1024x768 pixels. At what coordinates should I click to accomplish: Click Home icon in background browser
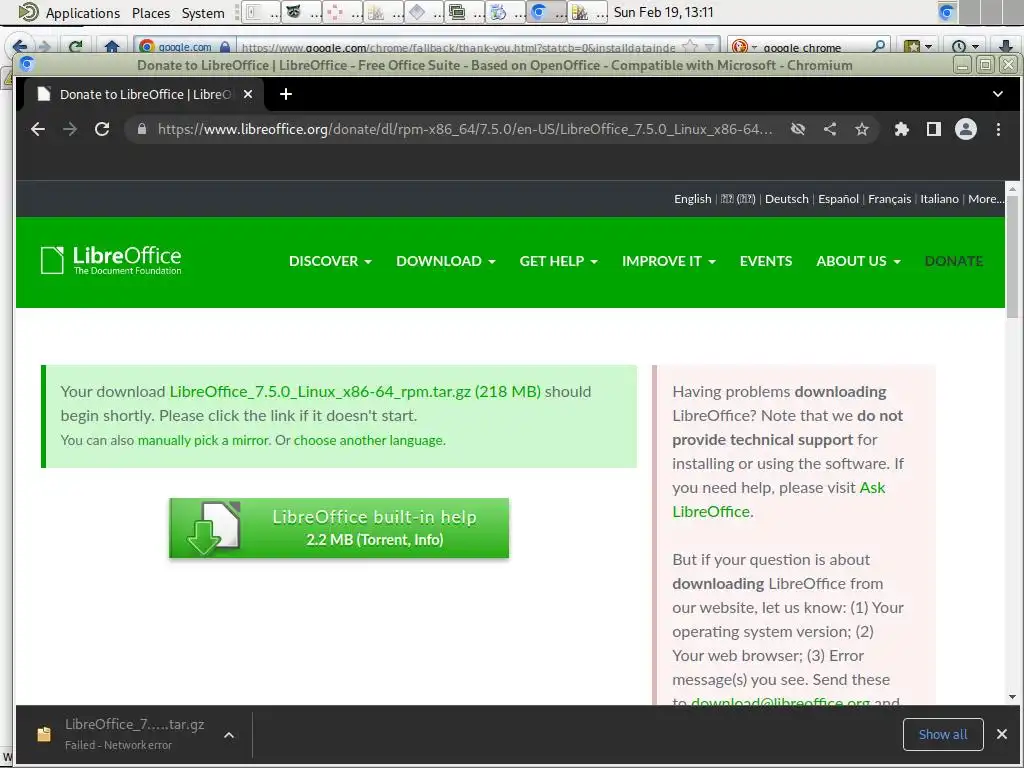[x=112, y=46]
